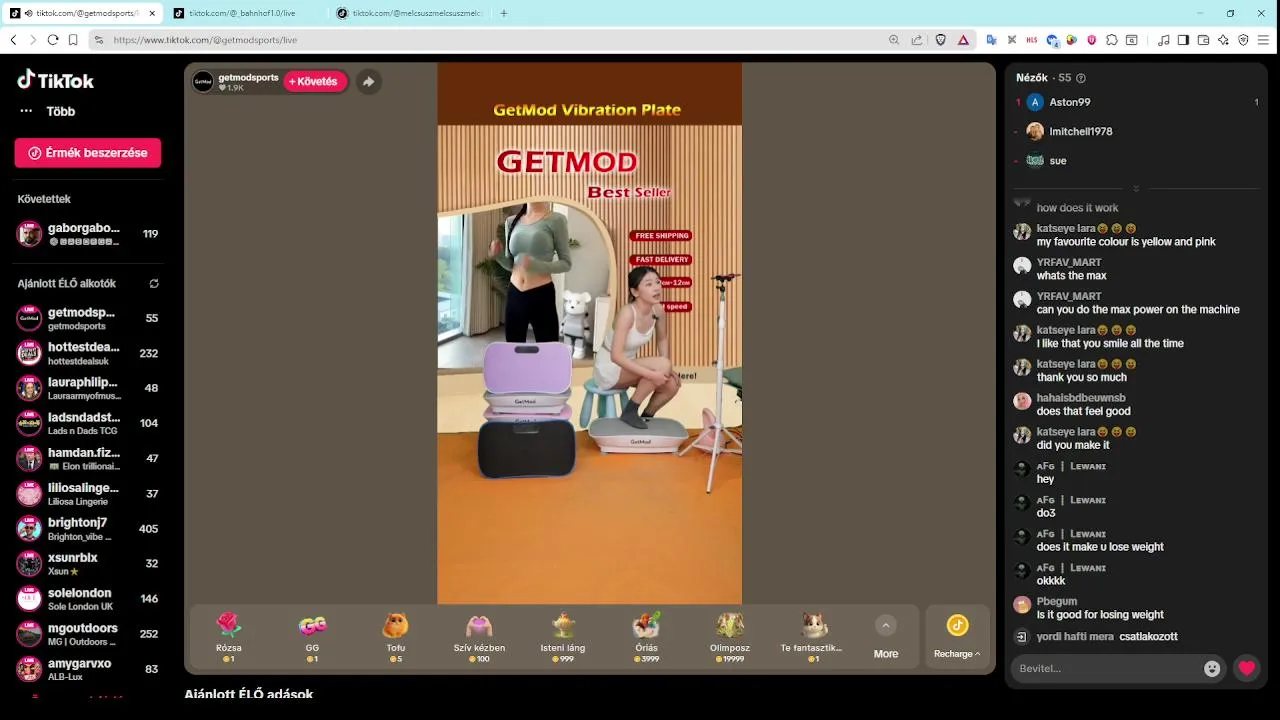Open the HLS extension icon
The height and width of the screenshot is (720, 1280).
(x=1032, y=40)
